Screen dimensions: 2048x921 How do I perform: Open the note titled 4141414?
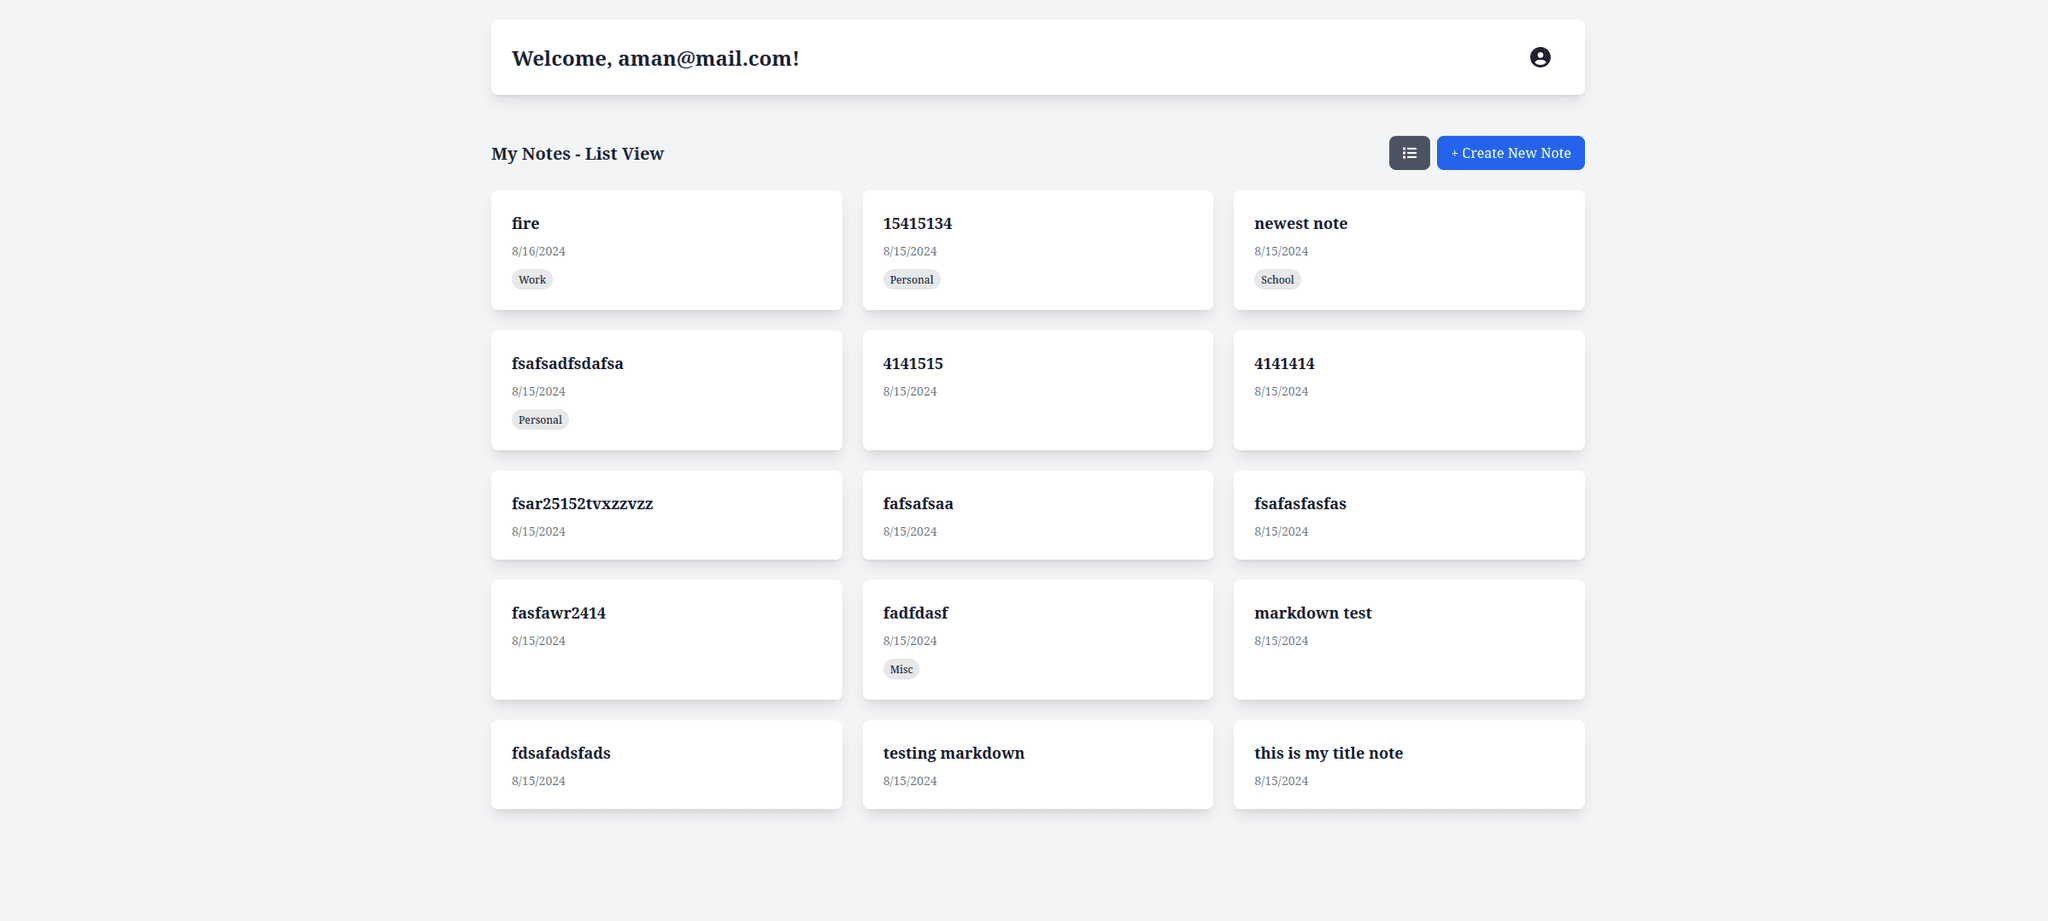point(1409,390)
